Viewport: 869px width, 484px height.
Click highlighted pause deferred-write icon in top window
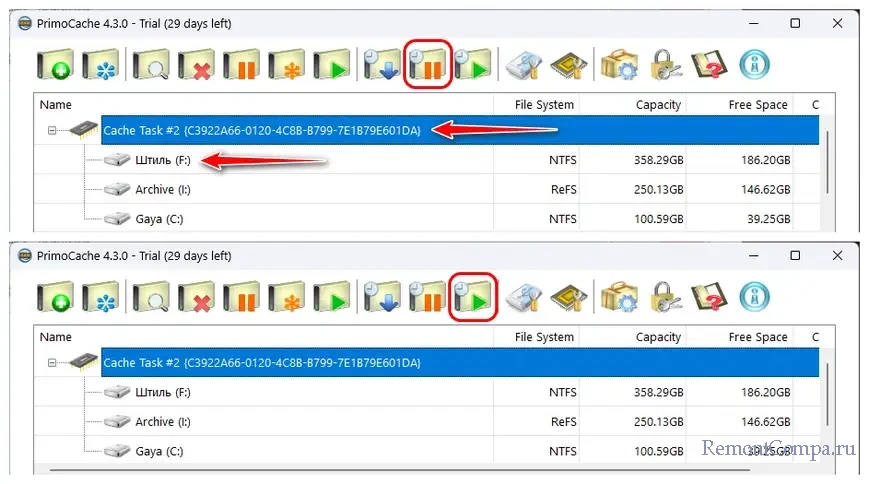(427, 65)
